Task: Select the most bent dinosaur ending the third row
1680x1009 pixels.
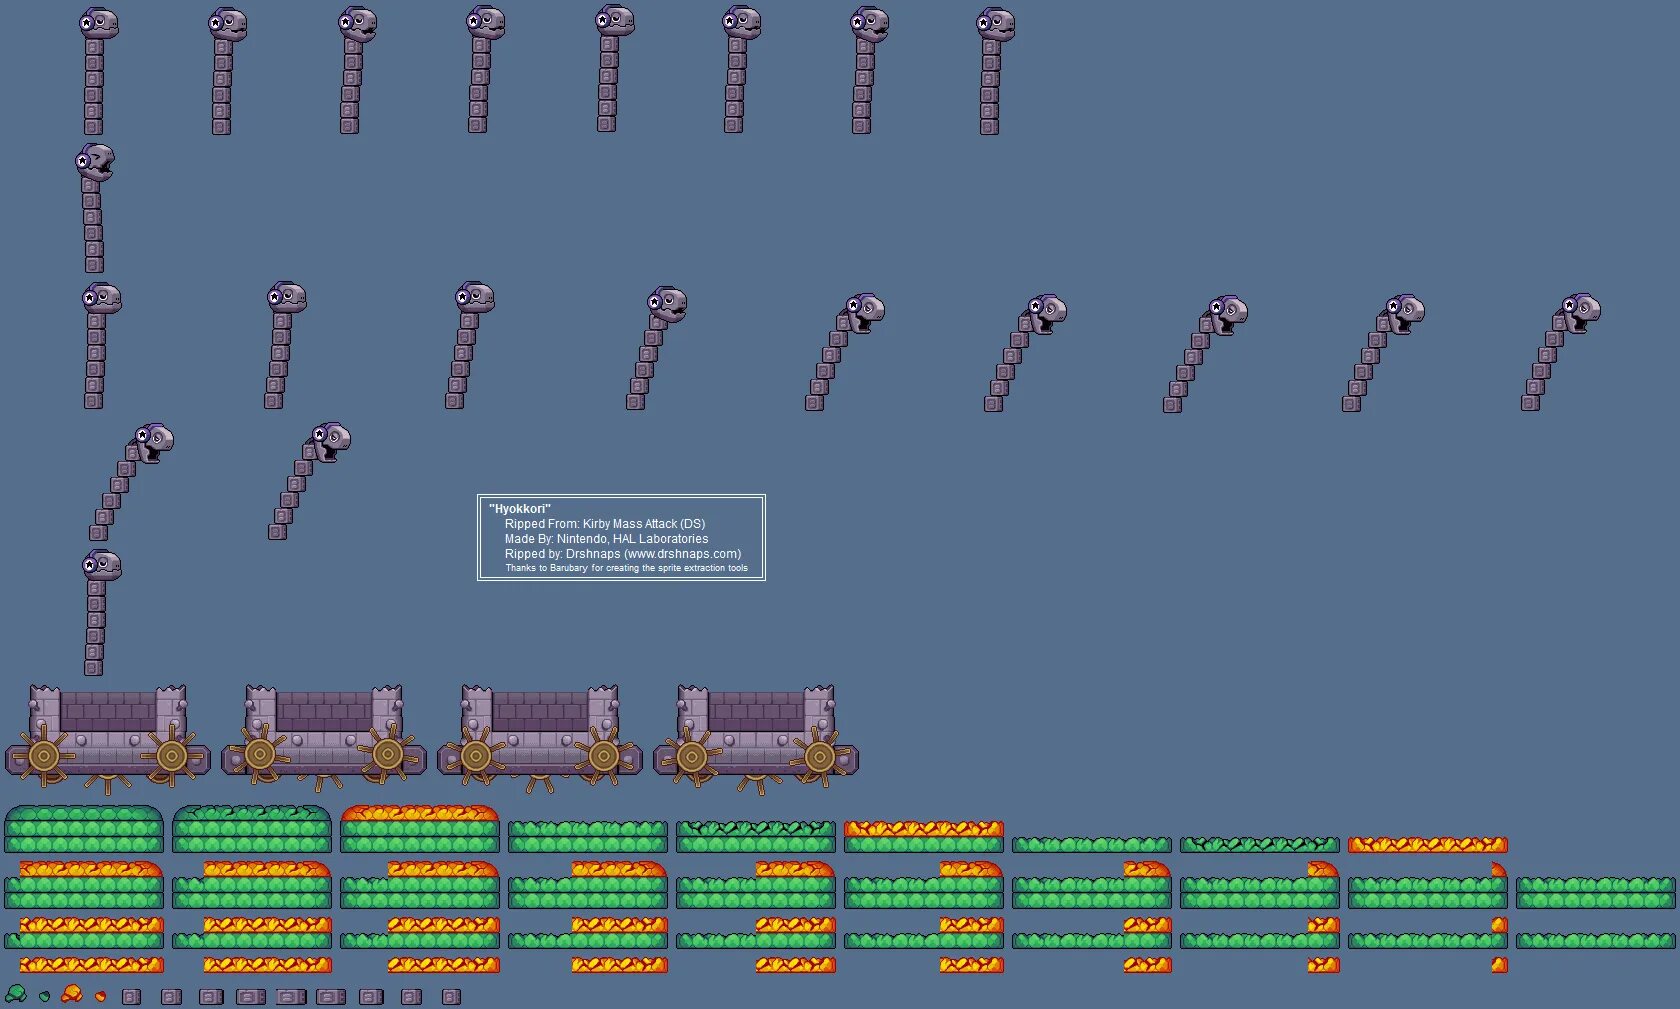Action: [1561, 352]
